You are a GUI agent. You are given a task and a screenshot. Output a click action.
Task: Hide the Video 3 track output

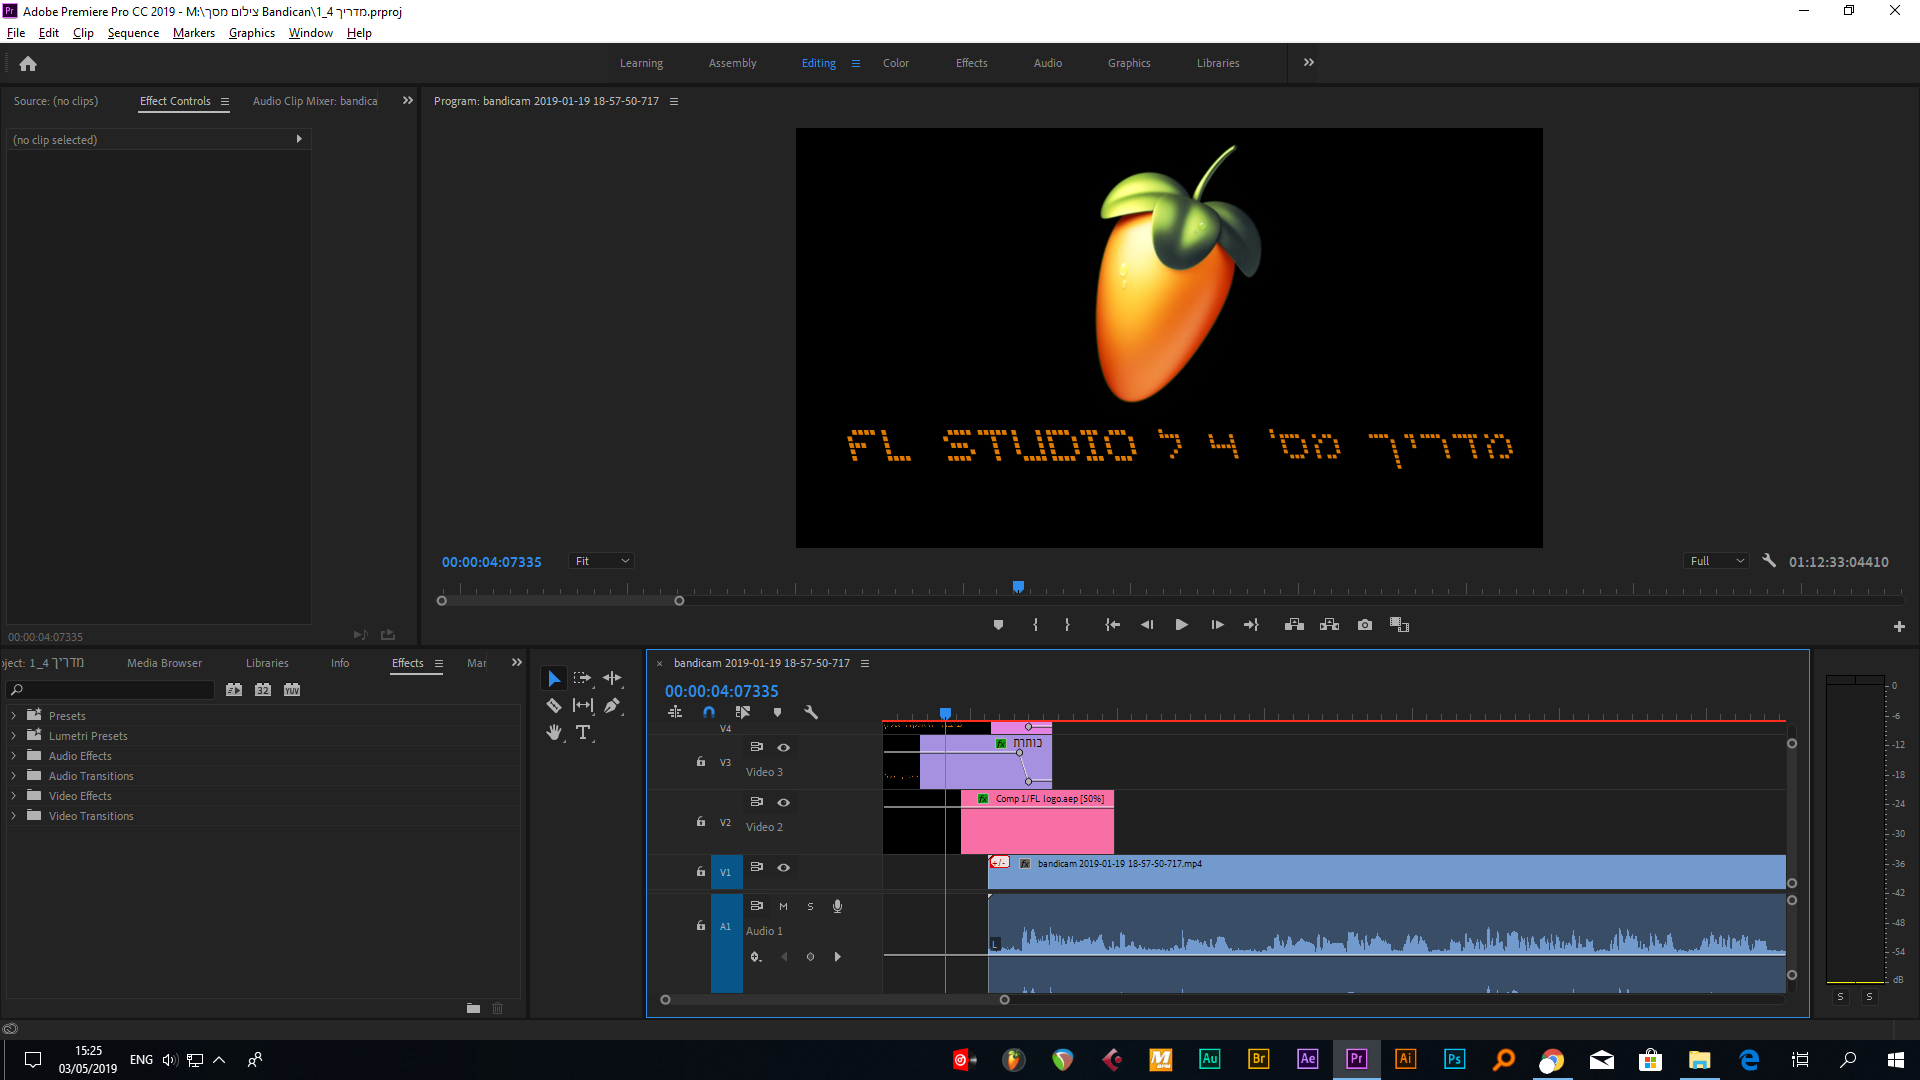784,748
